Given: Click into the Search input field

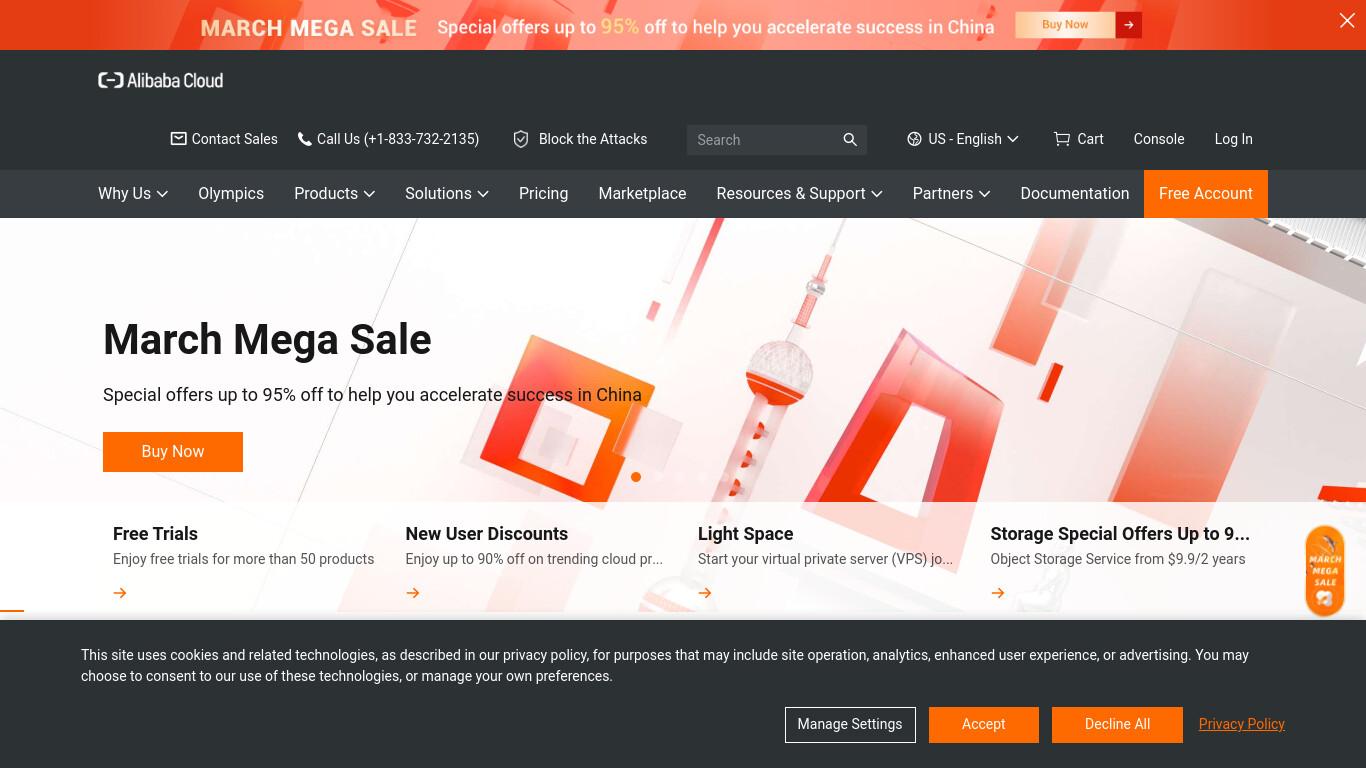Looking at the screenshot, I should [762, 140].
